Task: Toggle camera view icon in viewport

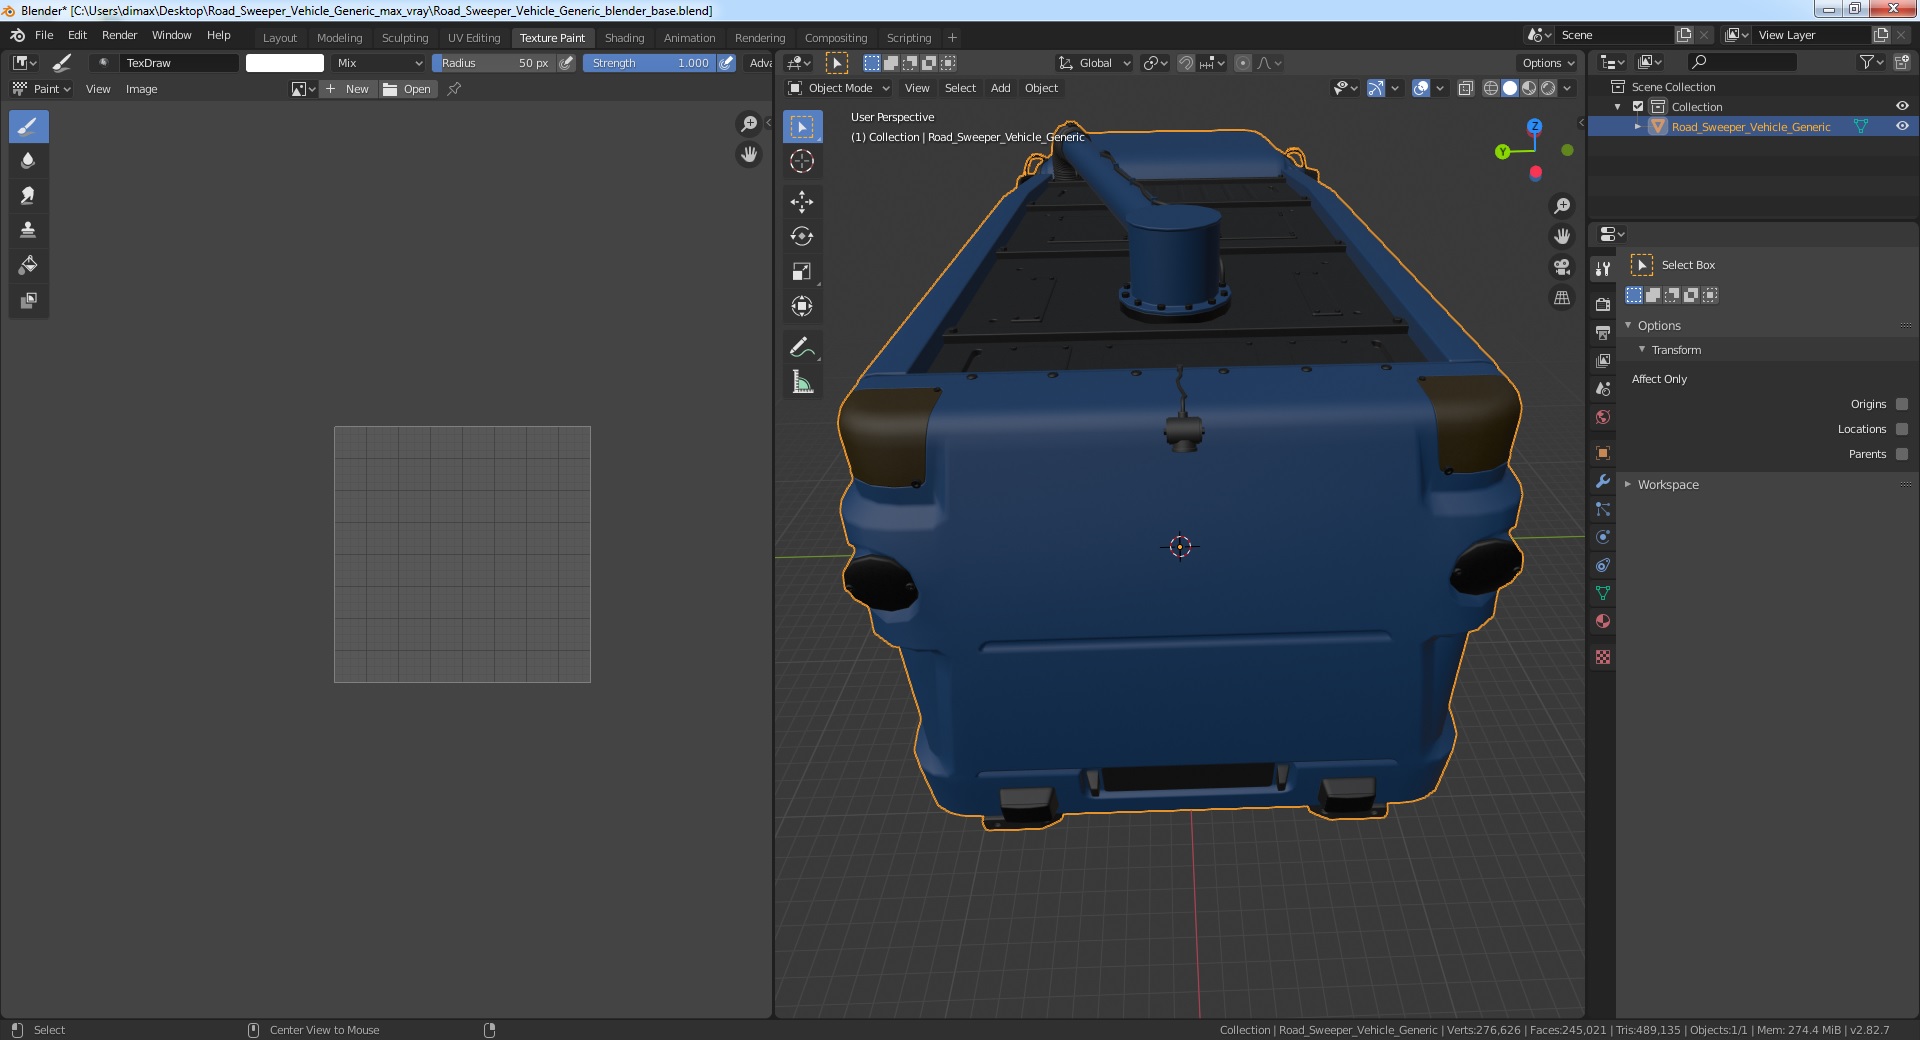Action: pyautogui.click(x=1562, y=267)
